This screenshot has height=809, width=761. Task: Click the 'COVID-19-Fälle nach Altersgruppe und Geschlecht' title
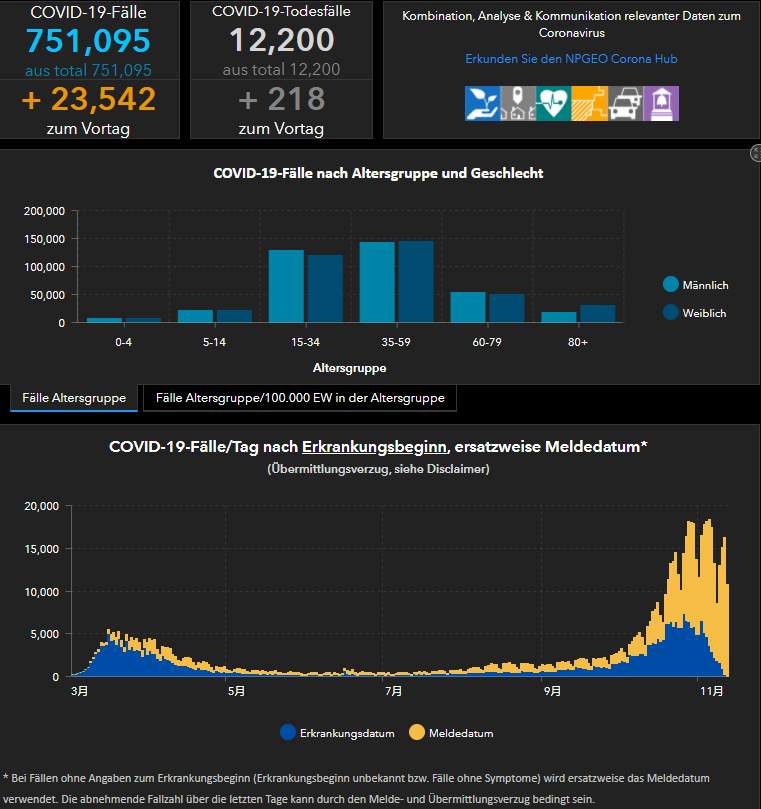point(378,173)
